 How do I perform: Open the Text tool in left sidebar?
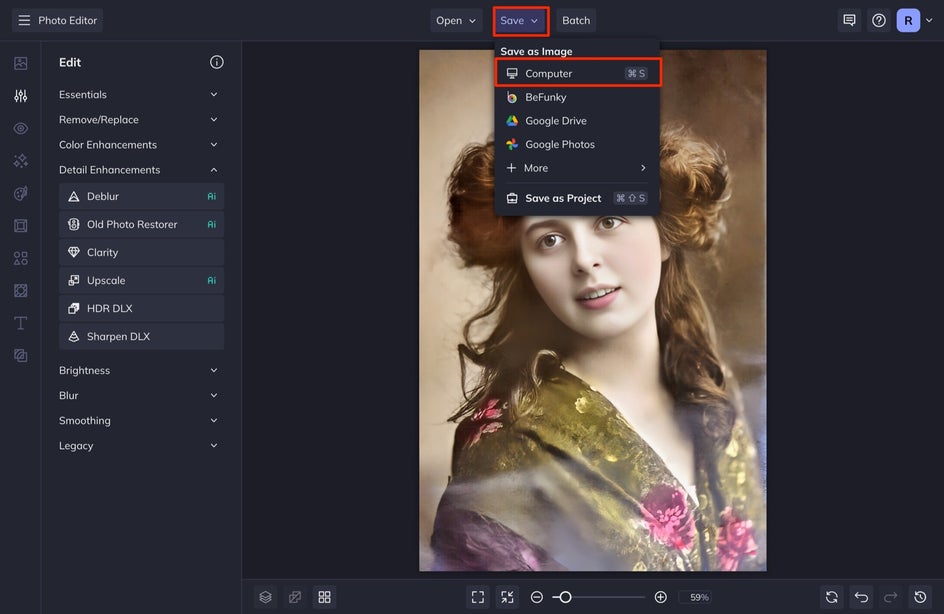(20, 323)
